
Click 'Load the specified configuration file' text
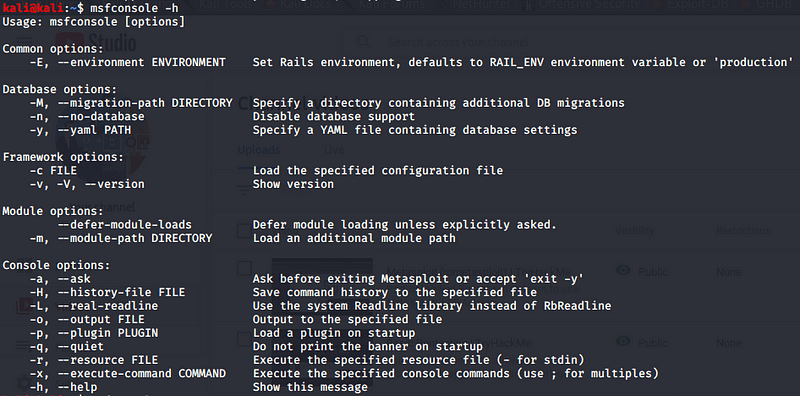378,170
